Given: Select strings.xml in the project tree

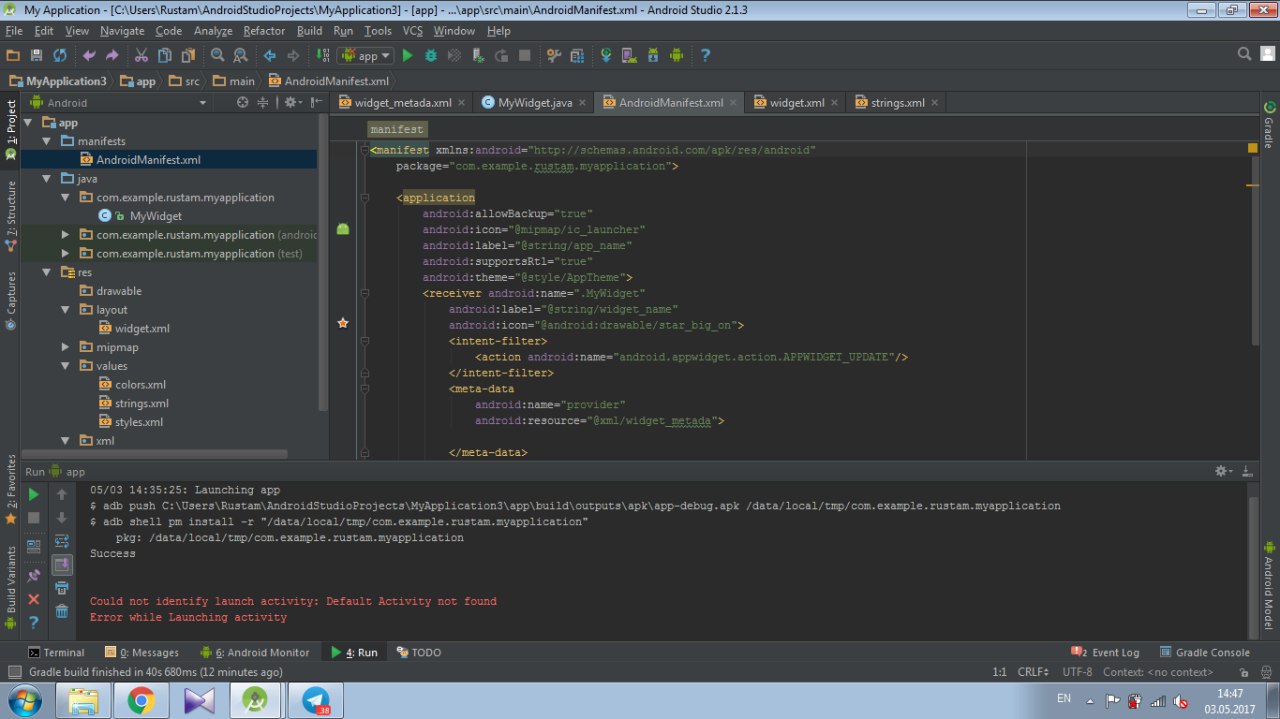Looking at the screenshot, I should click(134, 403).
